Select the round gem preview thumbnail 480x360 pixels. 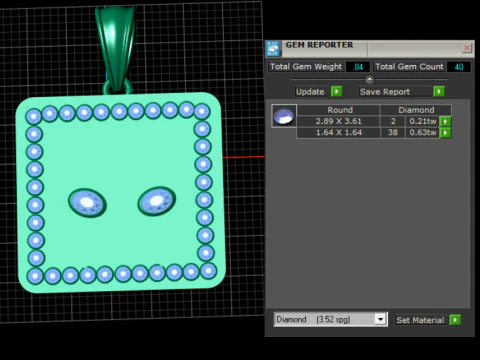(x=284, y=116)
